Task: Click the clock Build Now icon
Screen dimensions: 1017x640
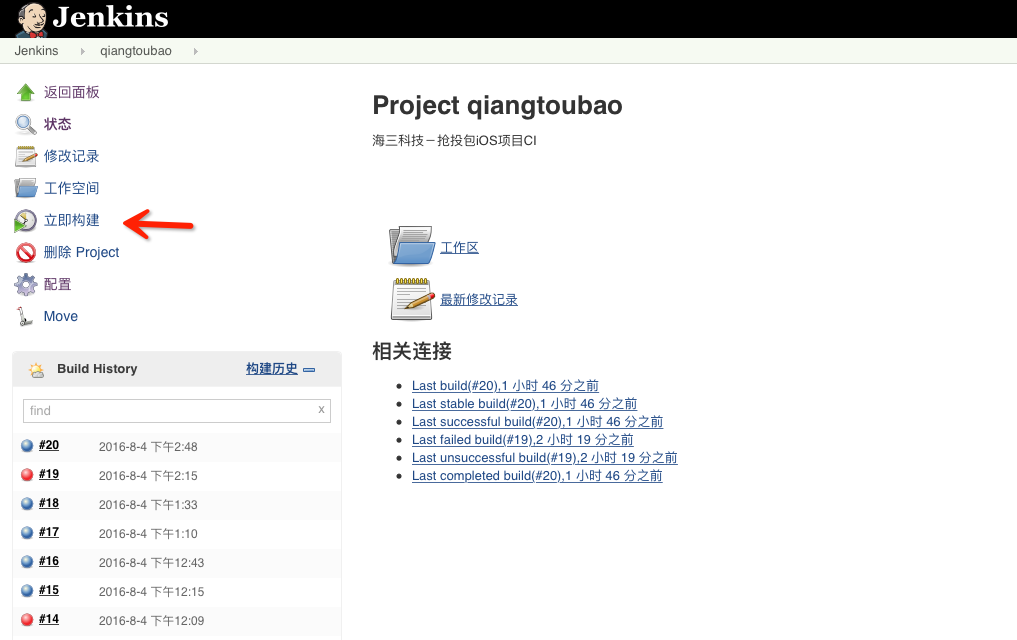Action: [x=25, y=220]
